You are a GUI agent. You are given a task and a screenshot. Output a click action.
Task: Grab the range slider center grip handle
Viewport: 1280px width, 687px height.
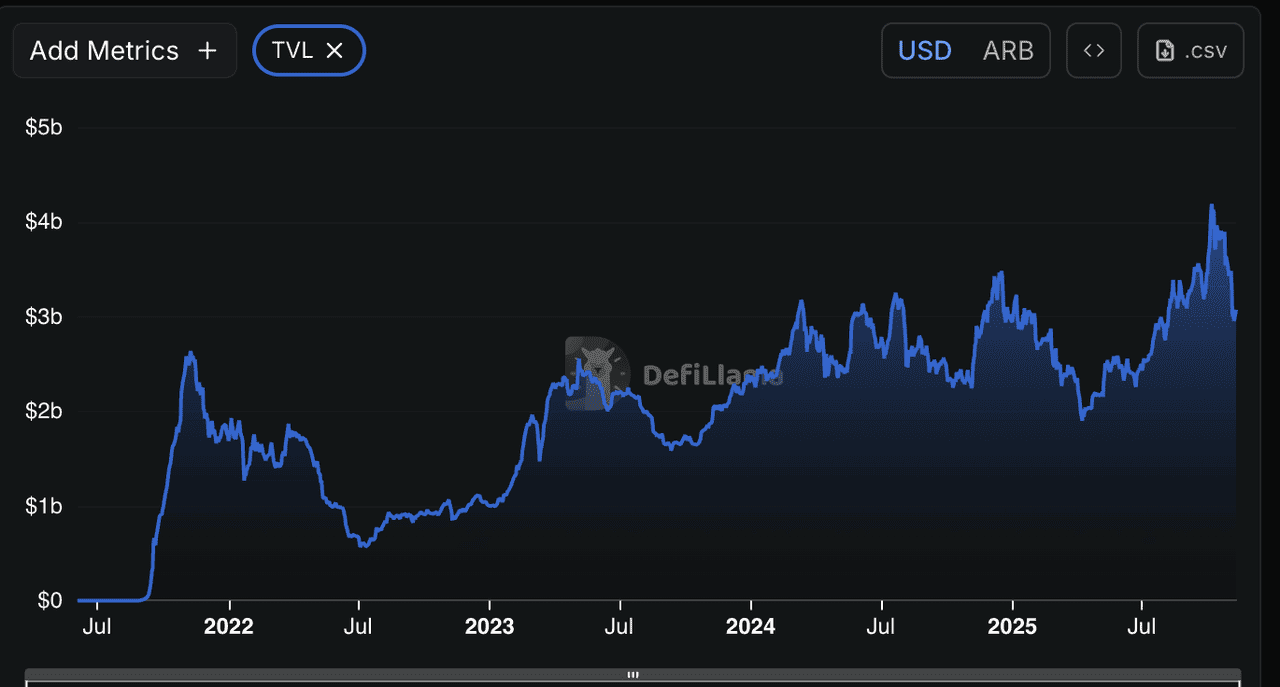click(633, 675)
